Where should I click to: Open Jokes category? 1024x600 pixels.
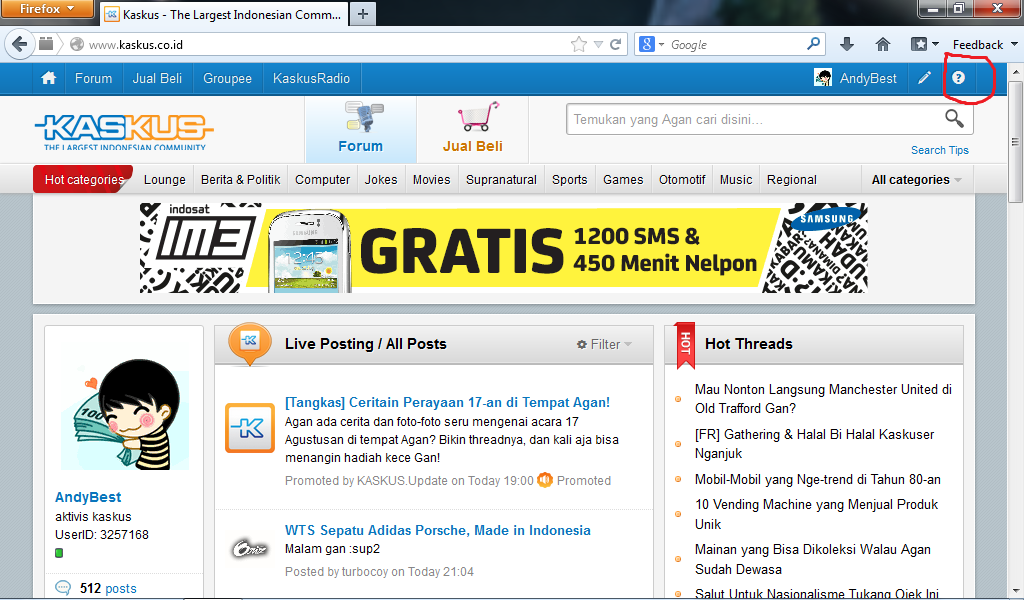coord(381,180)
